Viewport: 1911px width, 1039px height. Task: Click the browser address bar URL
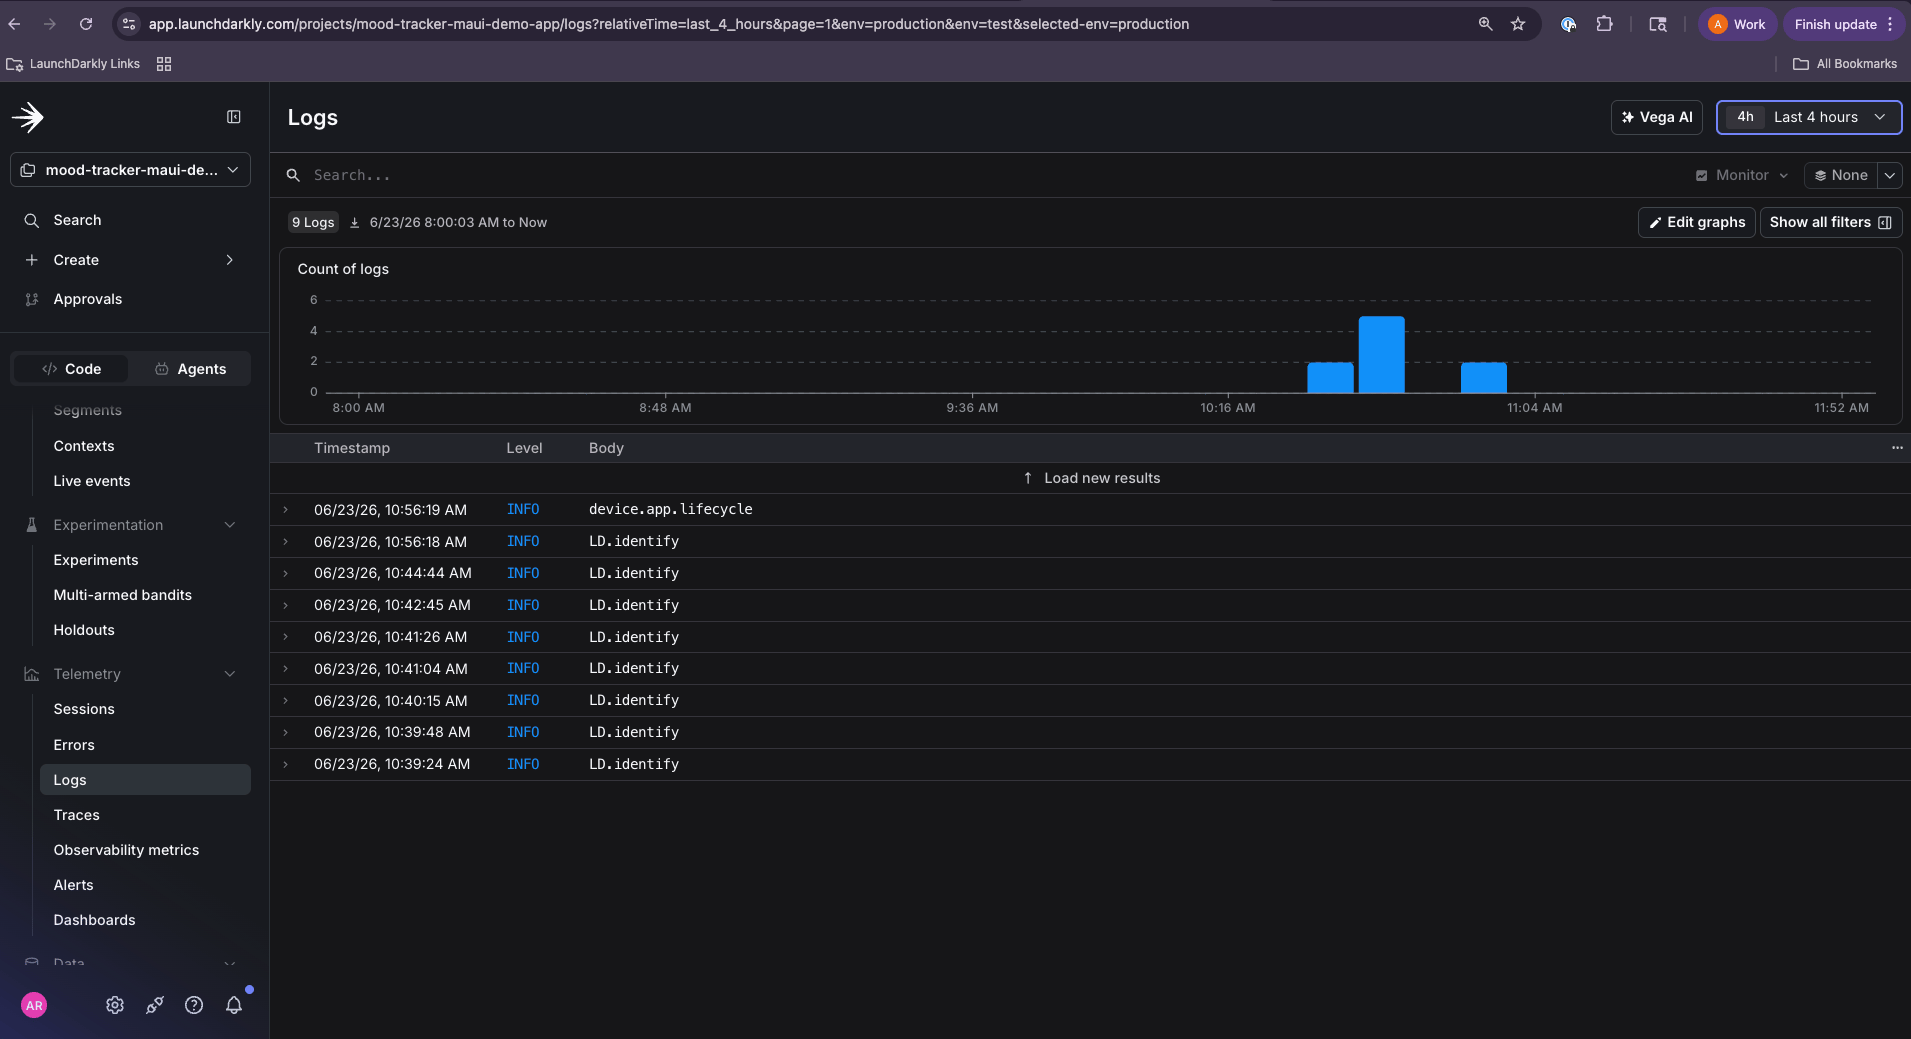click(x=668, y=24)
